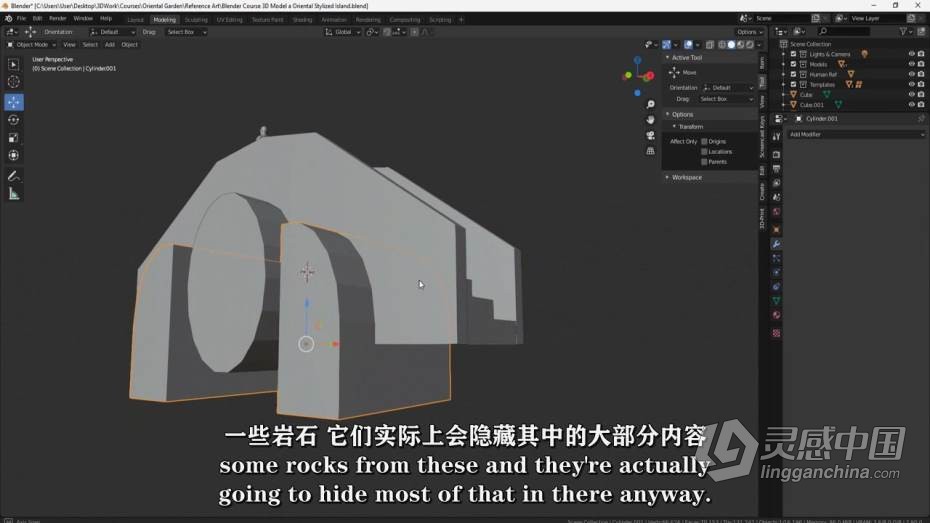Switch to Material Preview shading
The width and height of the screenshot is (930, 523).
(740, 44)
